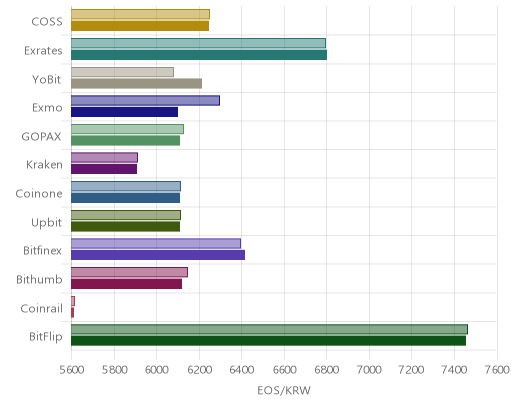Image resolution: width=512 pixels, height=408 pixels.
Task: Select the light blue Coinone upper bar
Action: point(126,186)
